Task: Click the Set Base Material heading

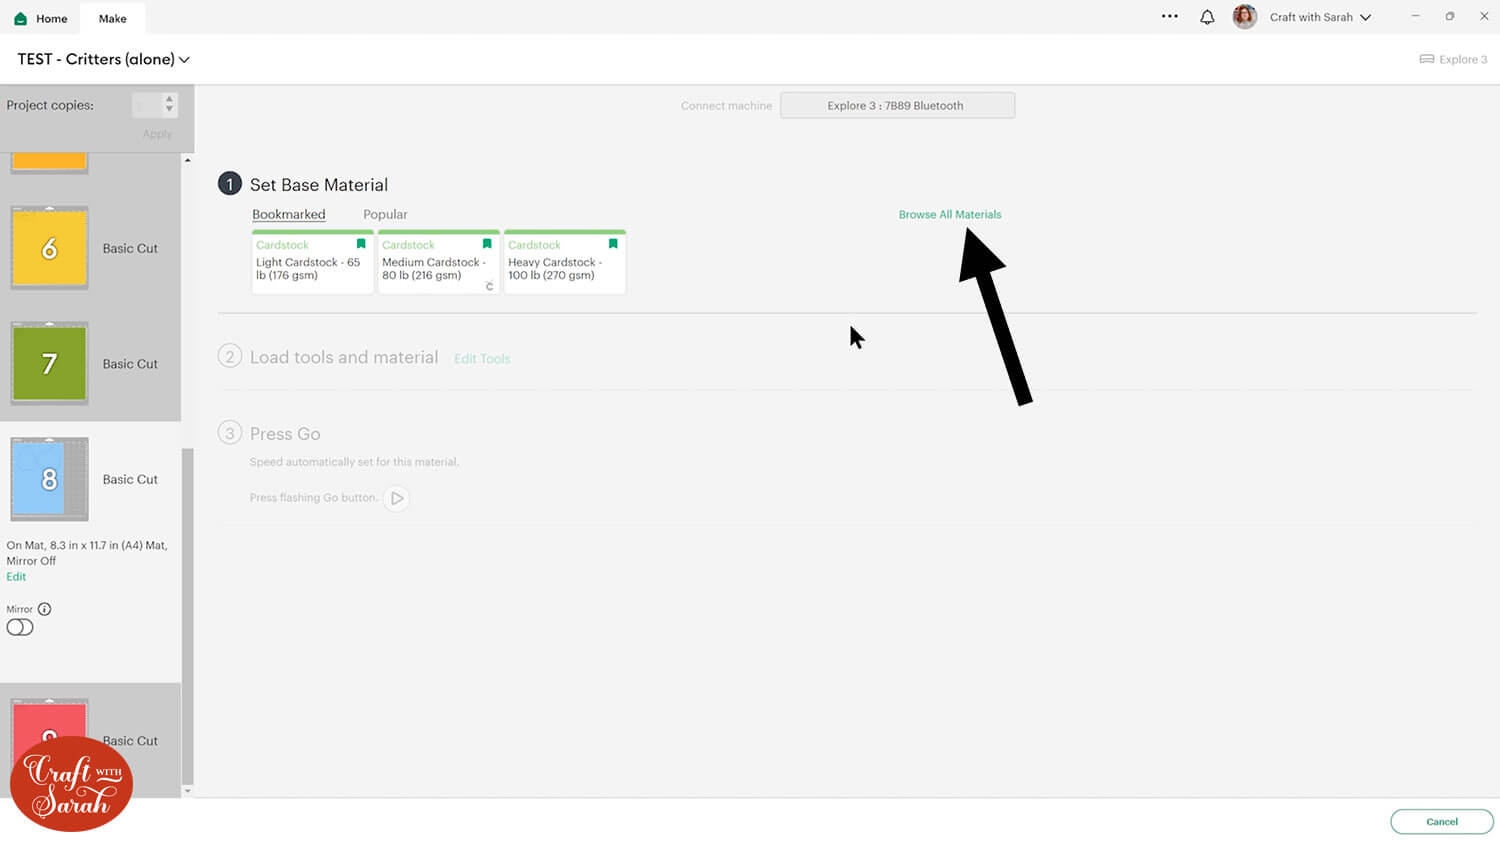Action: click(319, 185)
